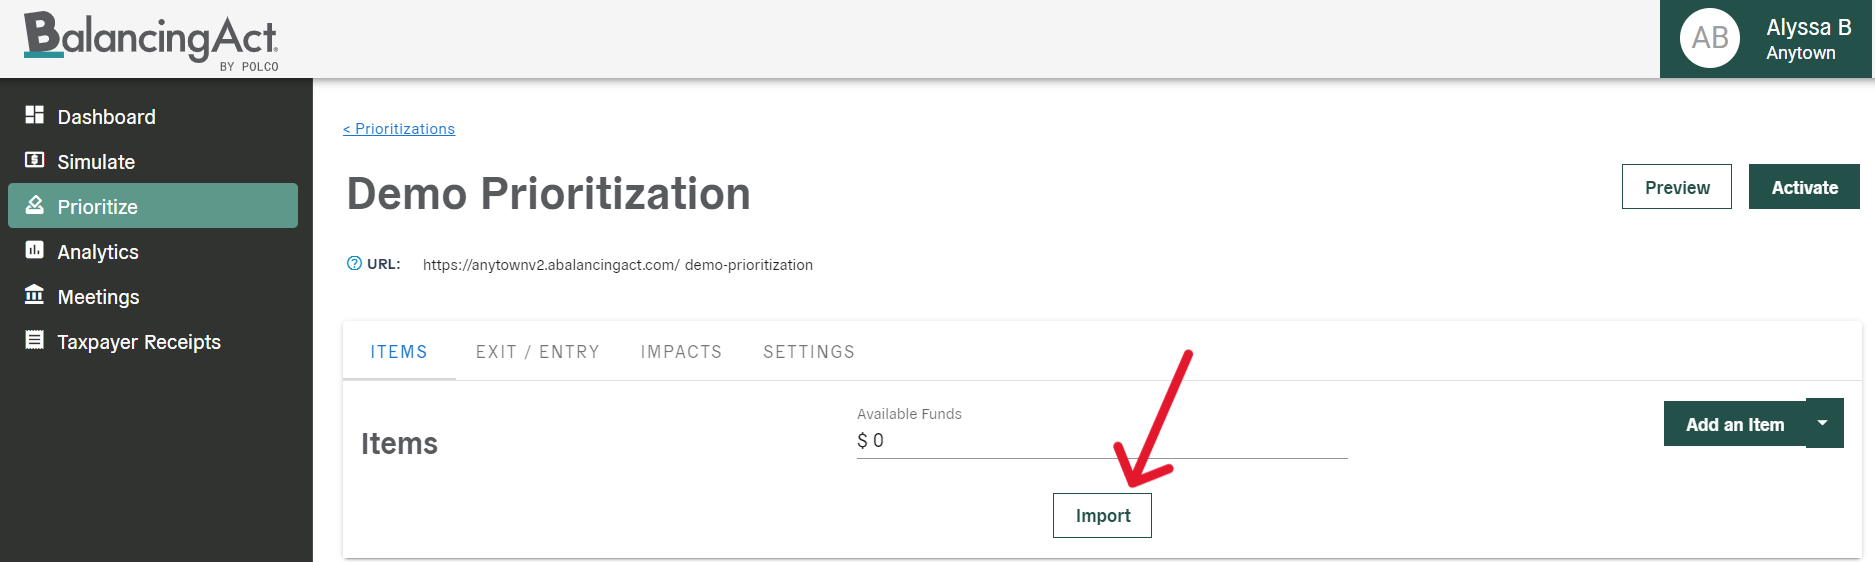Click the Meetings building icon
Viewport: 1875px width, 562px height.
34,294
